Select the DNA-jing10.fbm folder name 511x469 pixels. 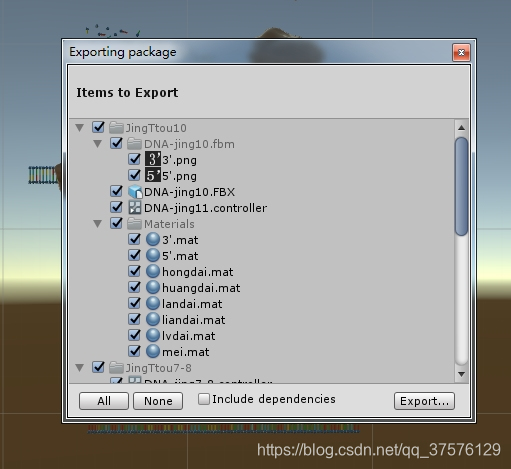tap(189, 144)
